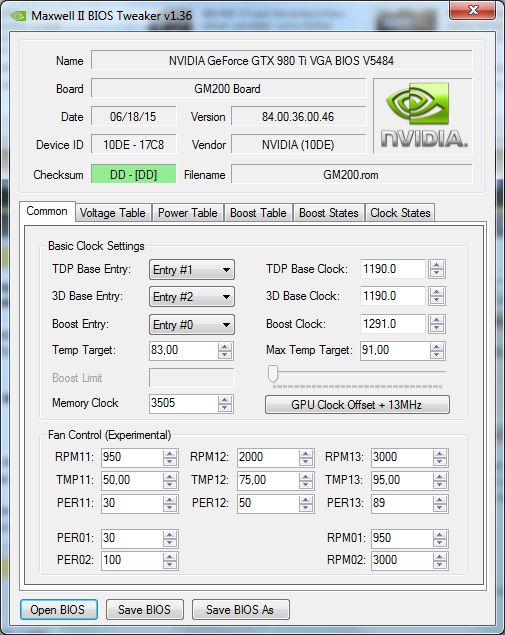Image resolution: width=505 pixels, height=635 pixels.
Task: Click the TMP13 stepper arrows
Action: [440, 481]
